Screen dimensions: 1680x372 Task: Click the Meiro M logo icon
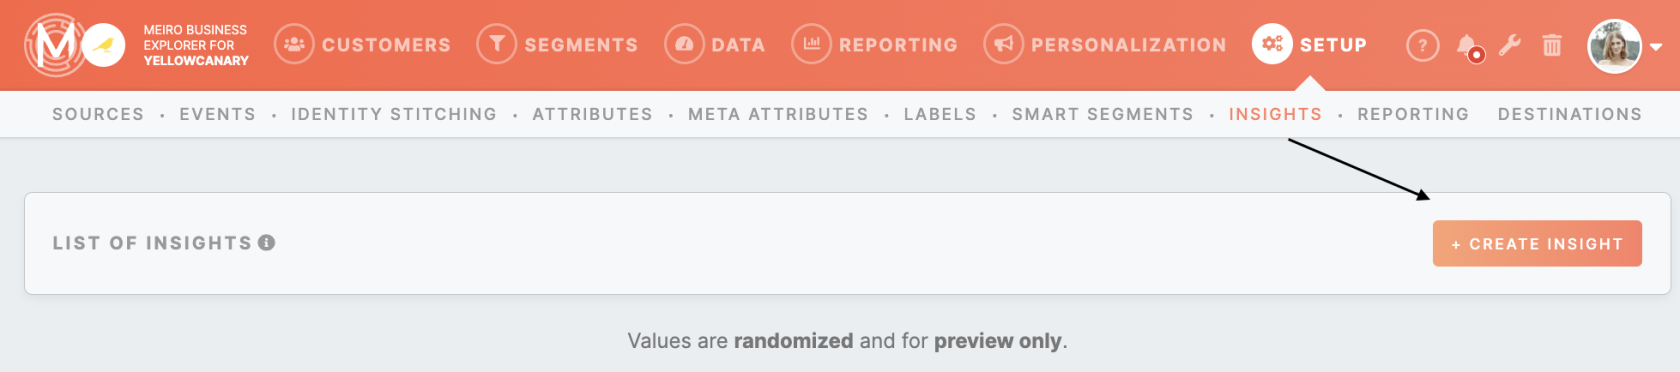(55, 45)
